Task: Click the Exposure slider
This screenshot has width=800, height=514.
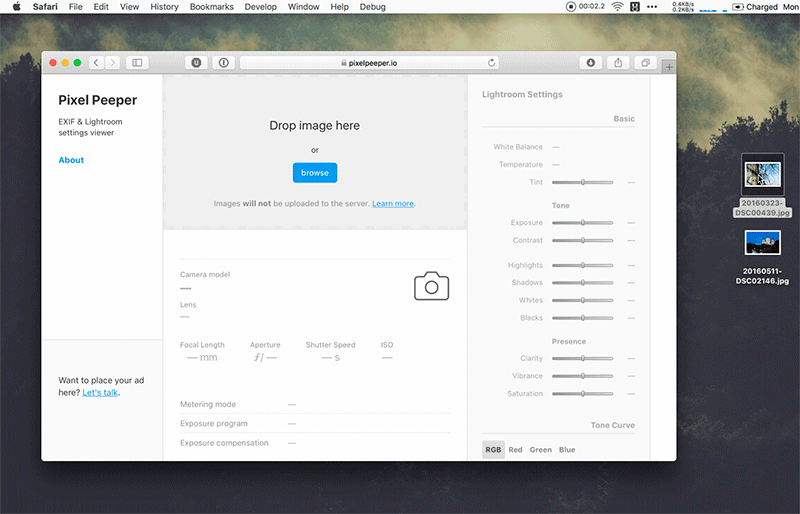Action: pyautogui.click(x=583, y=223)
